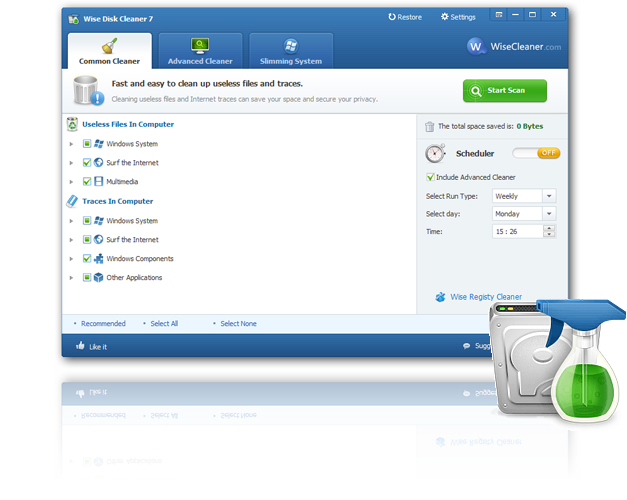The width and height of the screenshot is (627, 500).
Task: Click the Useless Files In Computer heading
Action: 128,124
